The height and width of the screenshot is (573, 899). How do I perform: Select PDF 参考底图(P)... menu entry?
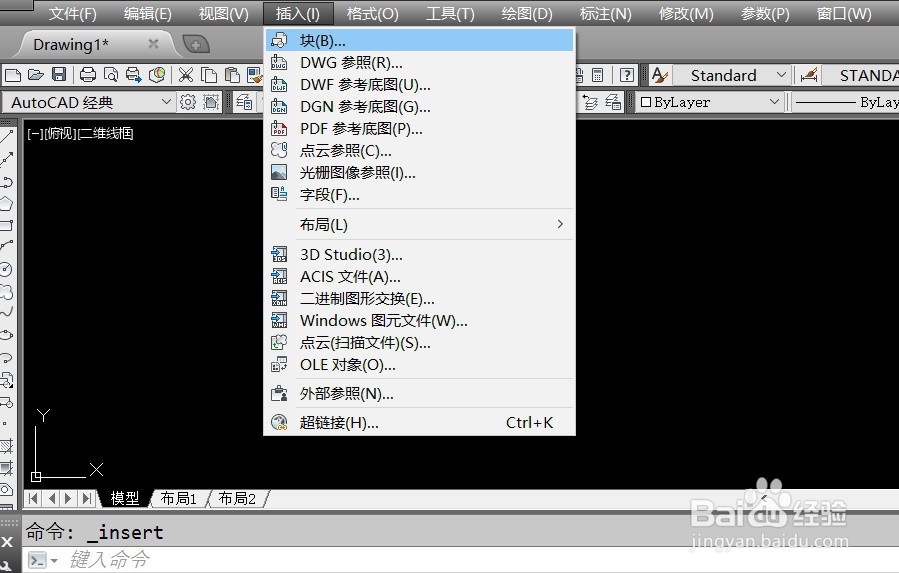[x=420, y=128]
